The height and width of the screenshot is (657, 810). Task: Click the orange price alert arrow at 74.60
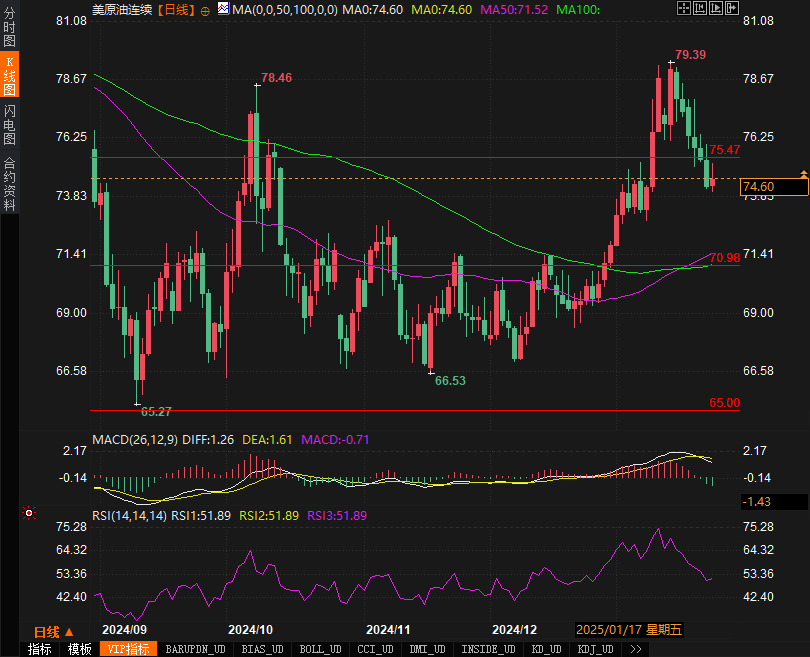(803, 175)
